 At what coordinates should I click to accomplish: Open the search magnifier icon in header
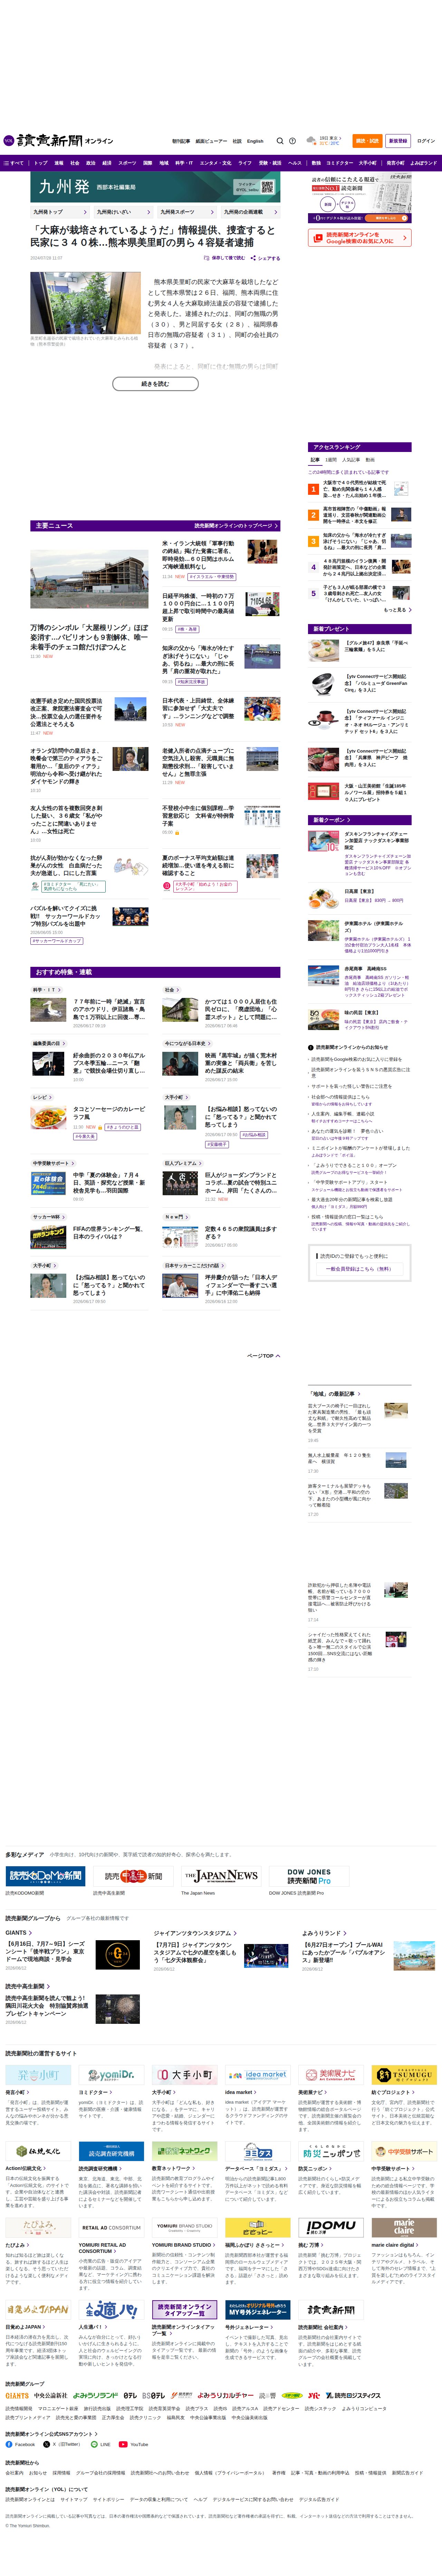[280, 141]
